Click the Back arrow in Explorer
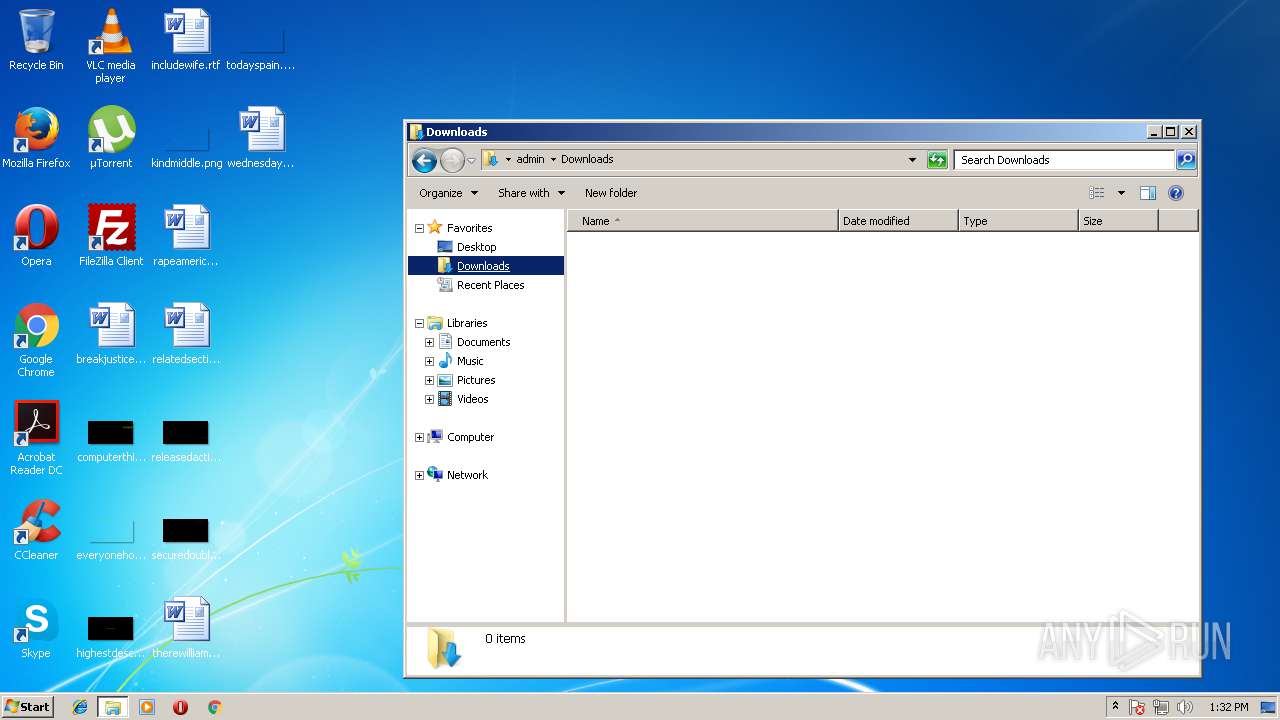The width and height of the screenshot is (1280, 720). coord(424,160)
